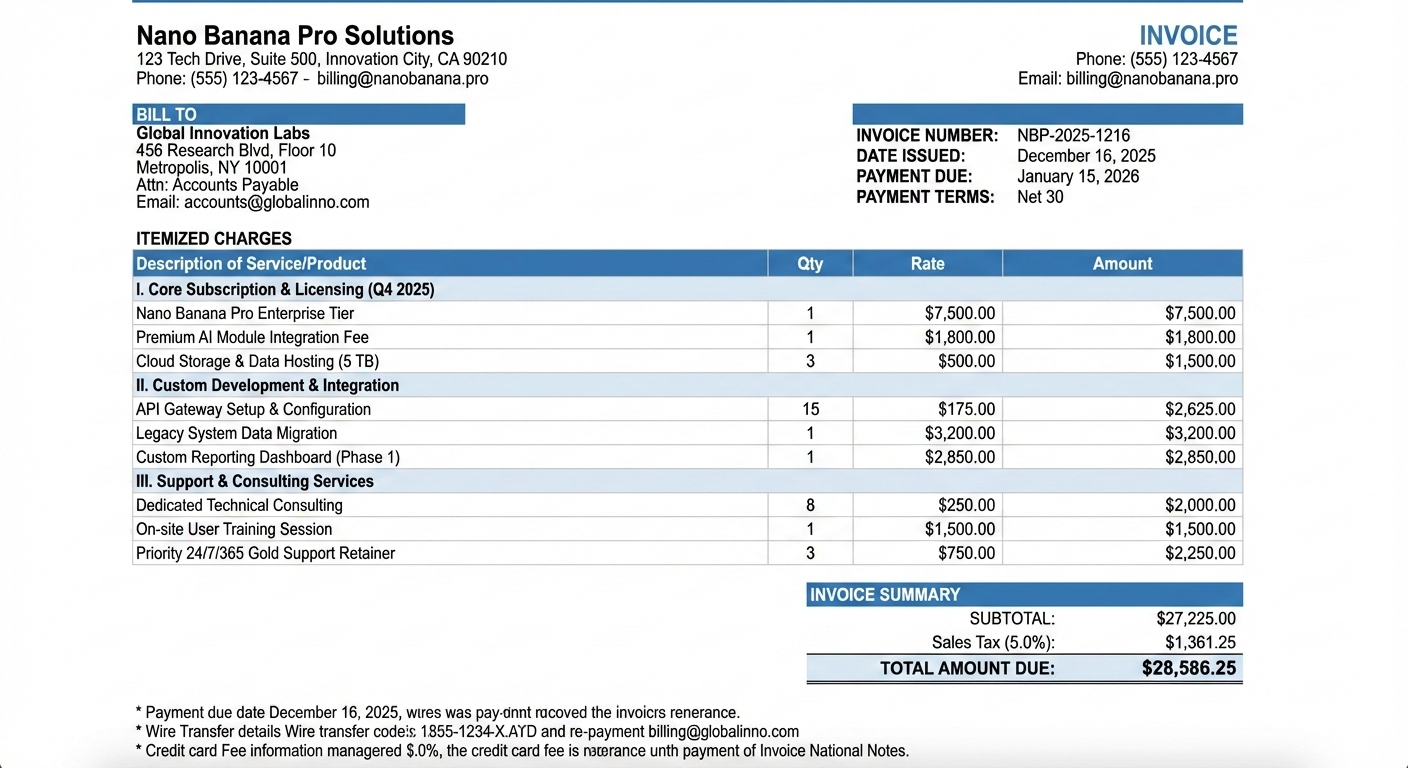1408x768 pixels.
Task: Click the billing@globalinno.com payment email link
Action: click(x=723, y=731)
